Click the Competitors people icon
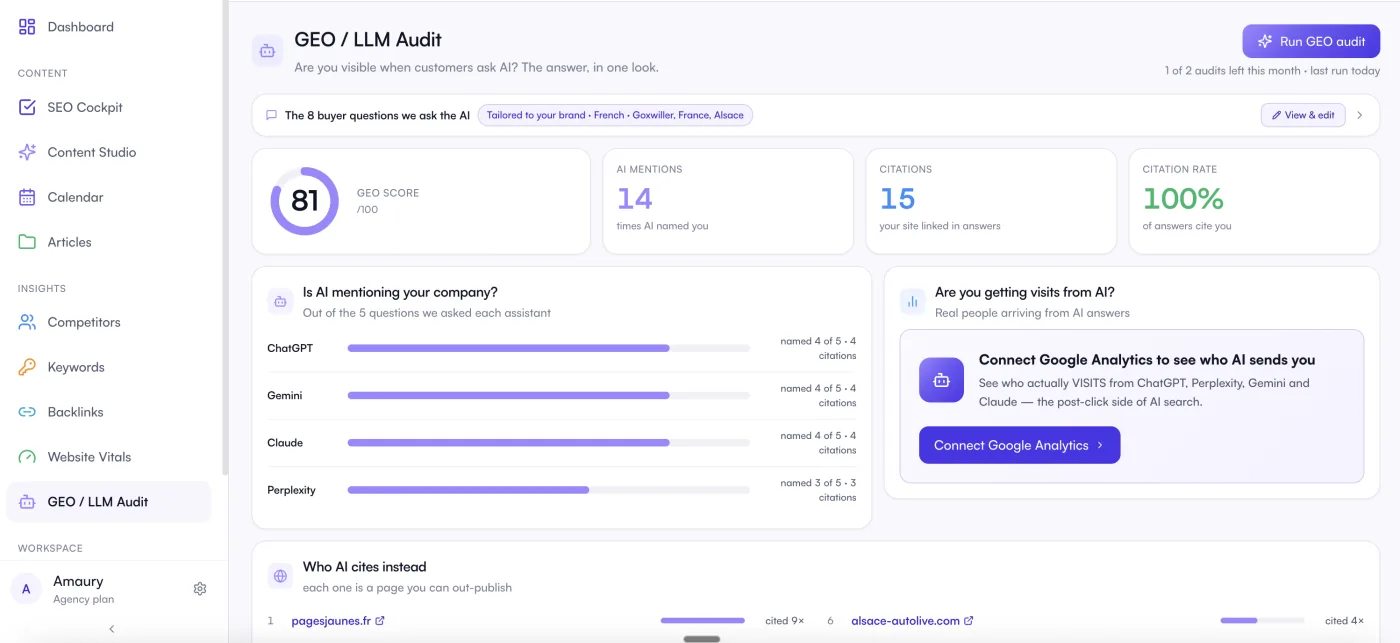 click(x=27, y=322)
